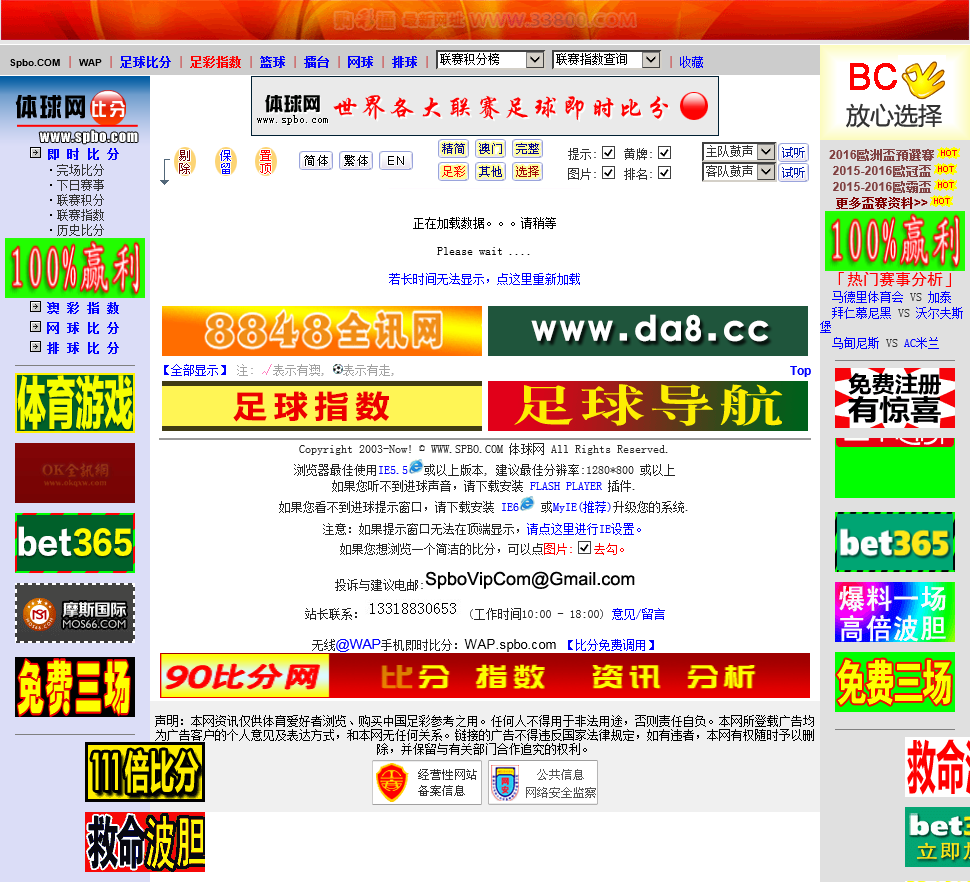The width and height of the screenshot is (970, 882).
Task: Open the 摩斯国际 MOS66.COM banner
Action: pos(75,613)
